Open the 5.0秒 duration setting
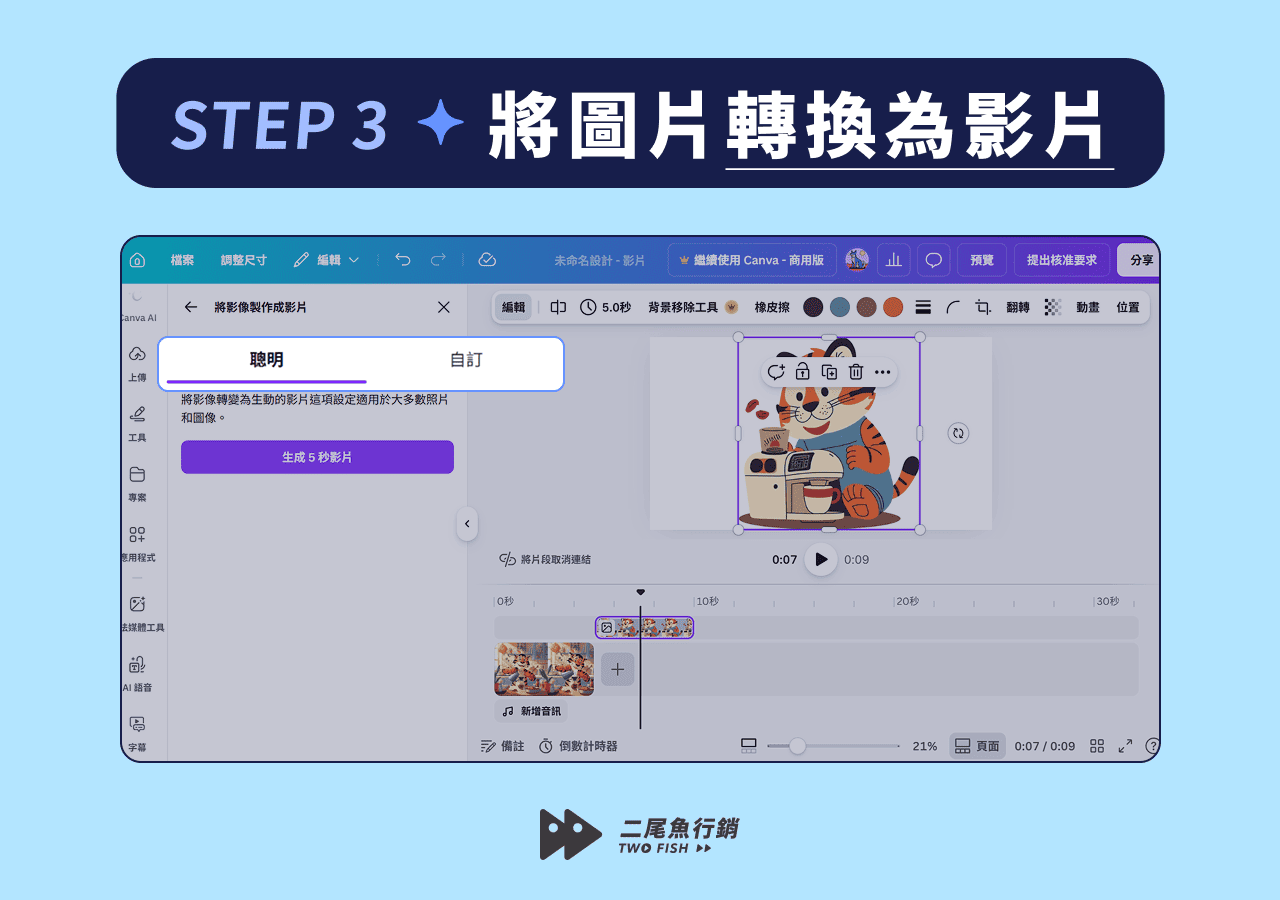 (605, 307)
